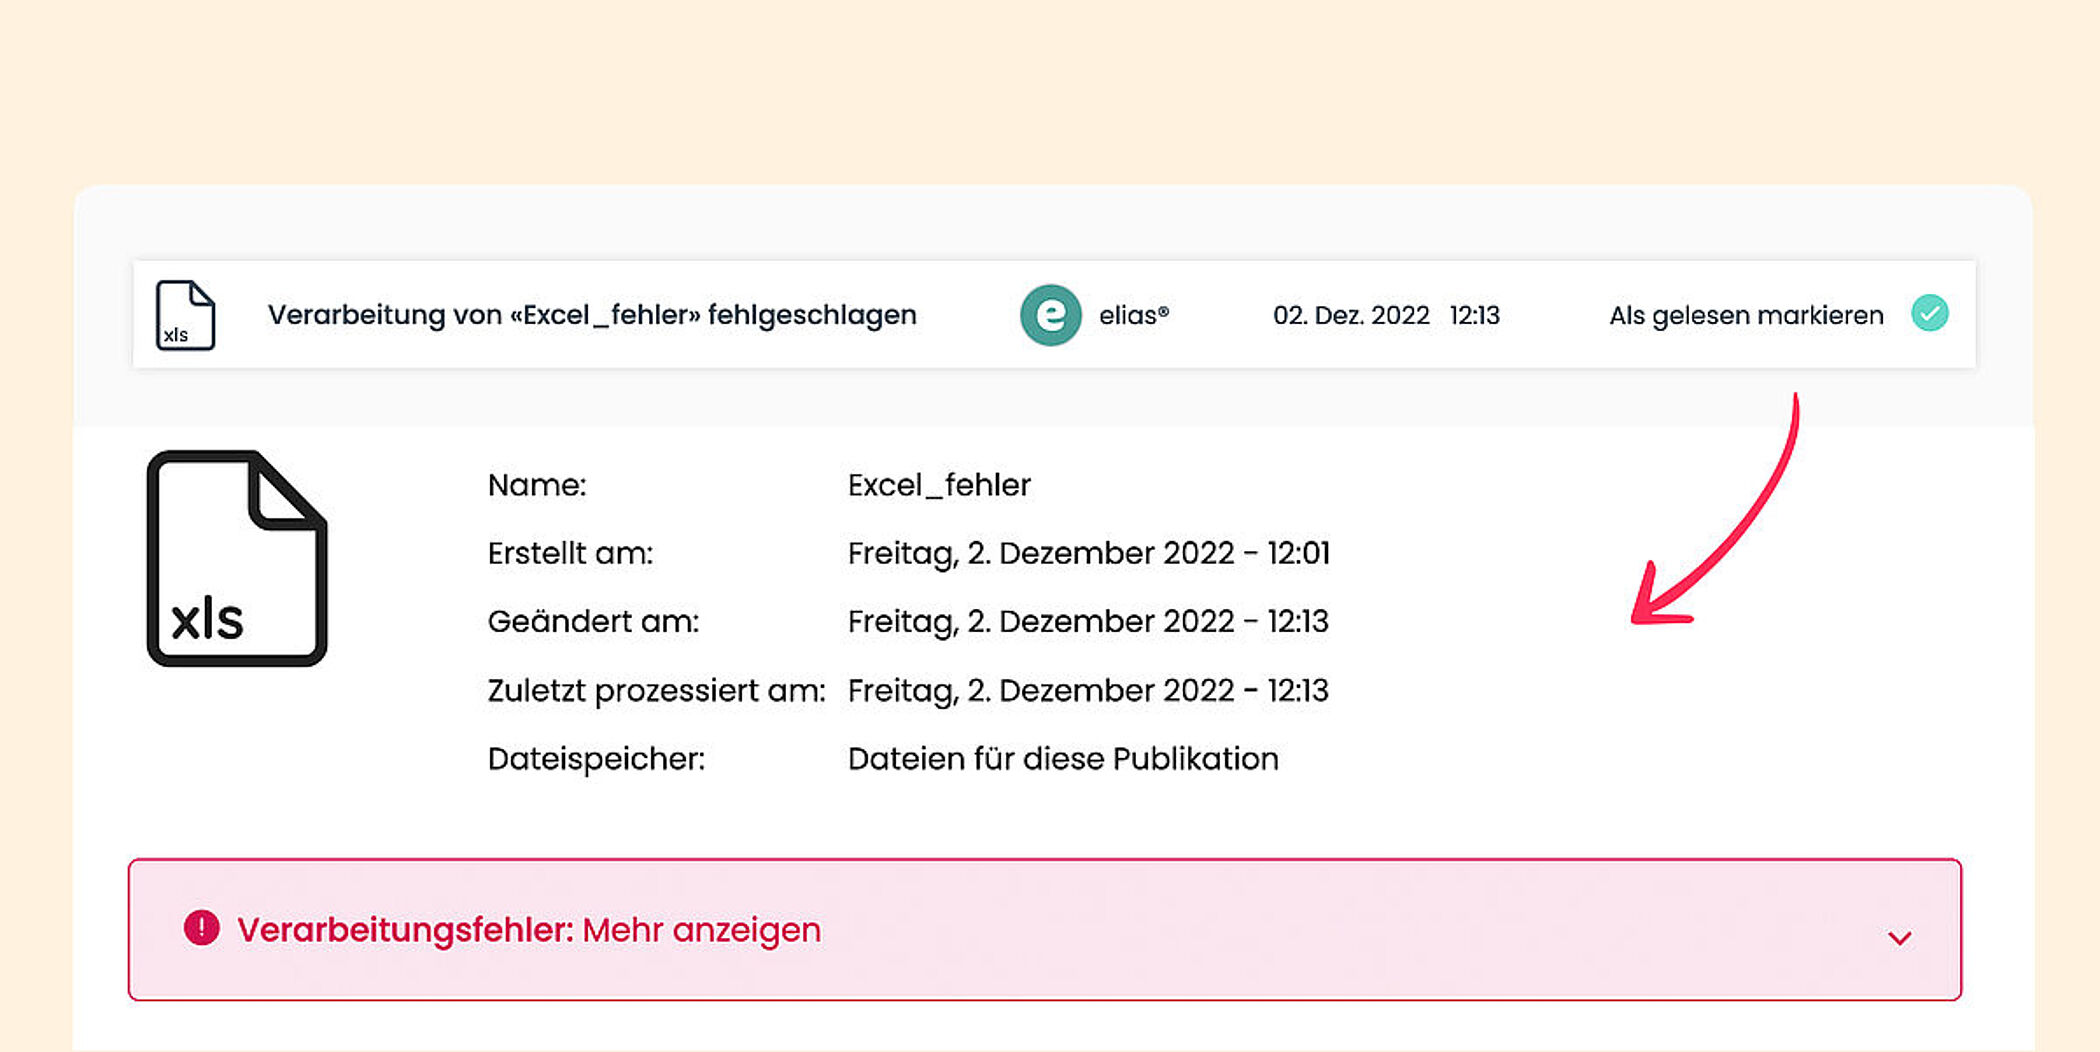Viewport: 2100px width, 1052px height.
Task: Click the green elias avatar icon
Action: pos(1050,315)
